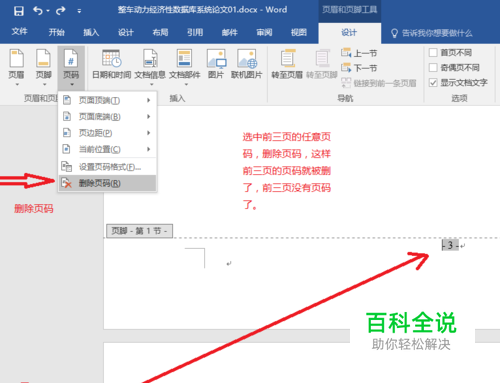Toggle the 奇偶页不同 checkbox
Viewport: 500px width, 383px height.
(x=433, y=67)
